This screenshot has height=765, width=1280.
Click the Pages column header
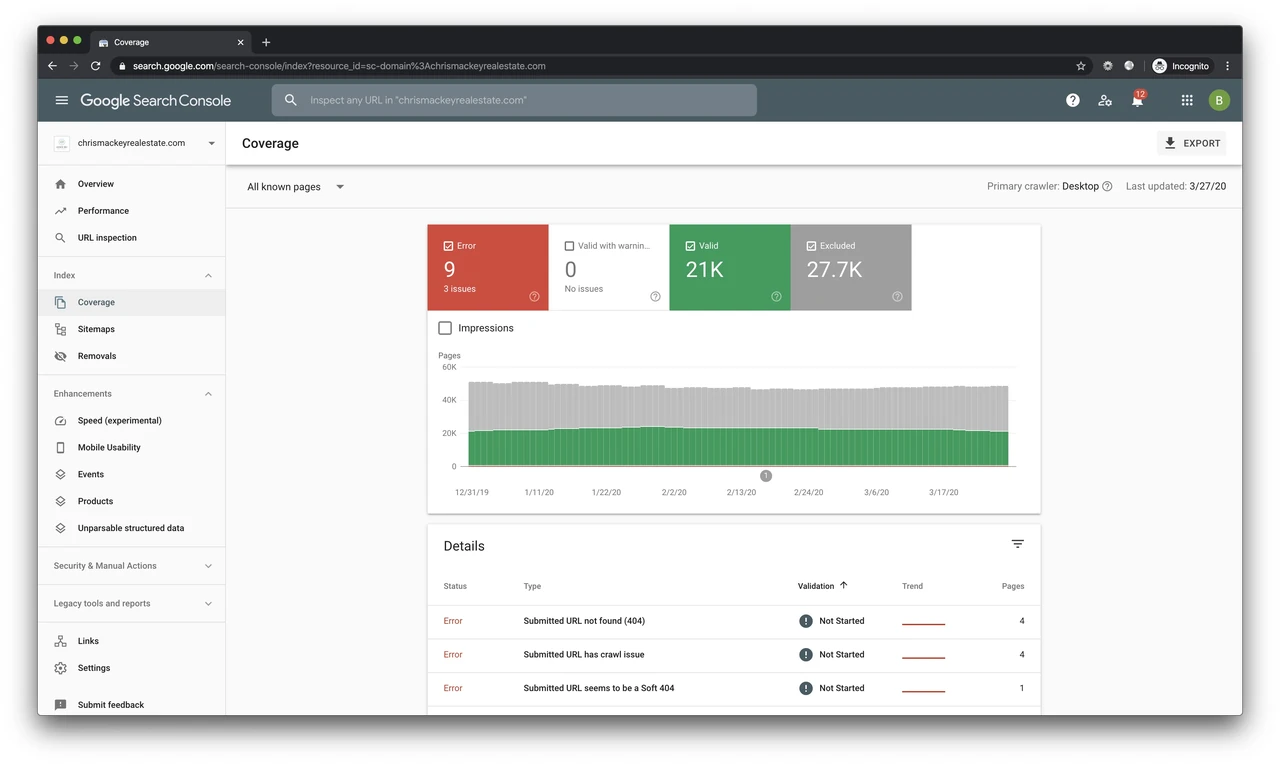click(x=1013, y=586)
